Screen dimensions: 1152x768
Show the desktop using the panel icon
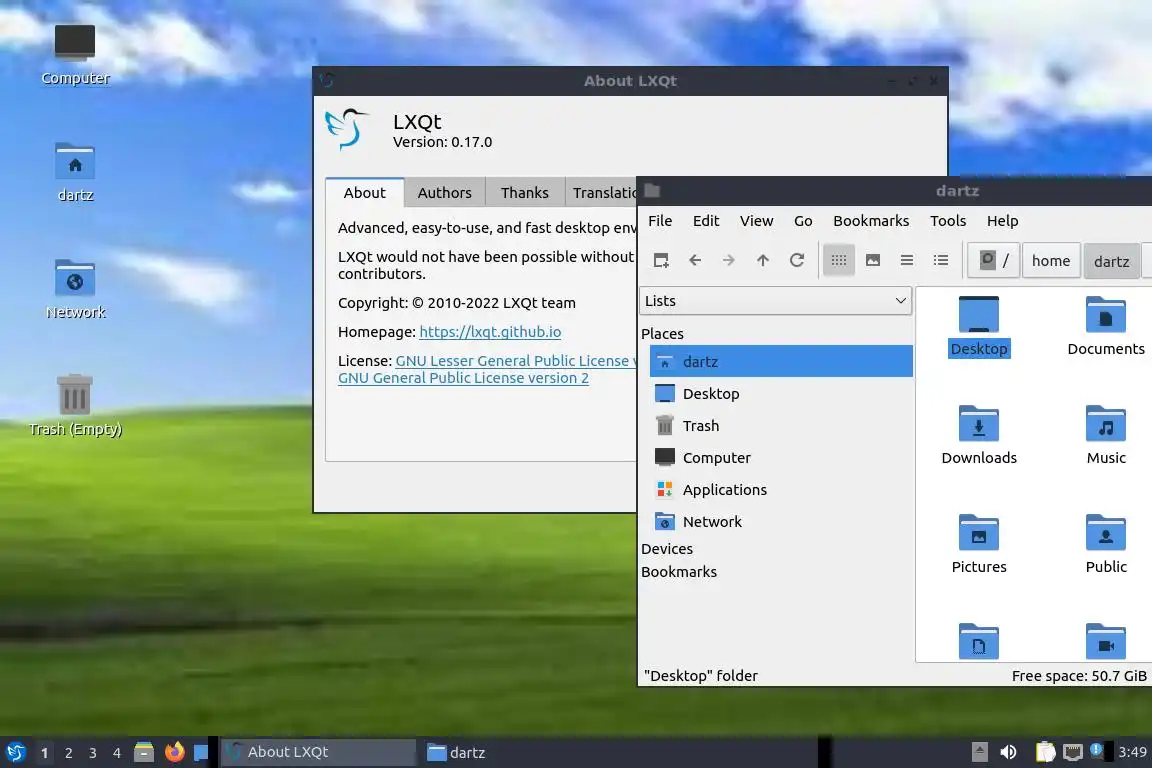[201, 752]
